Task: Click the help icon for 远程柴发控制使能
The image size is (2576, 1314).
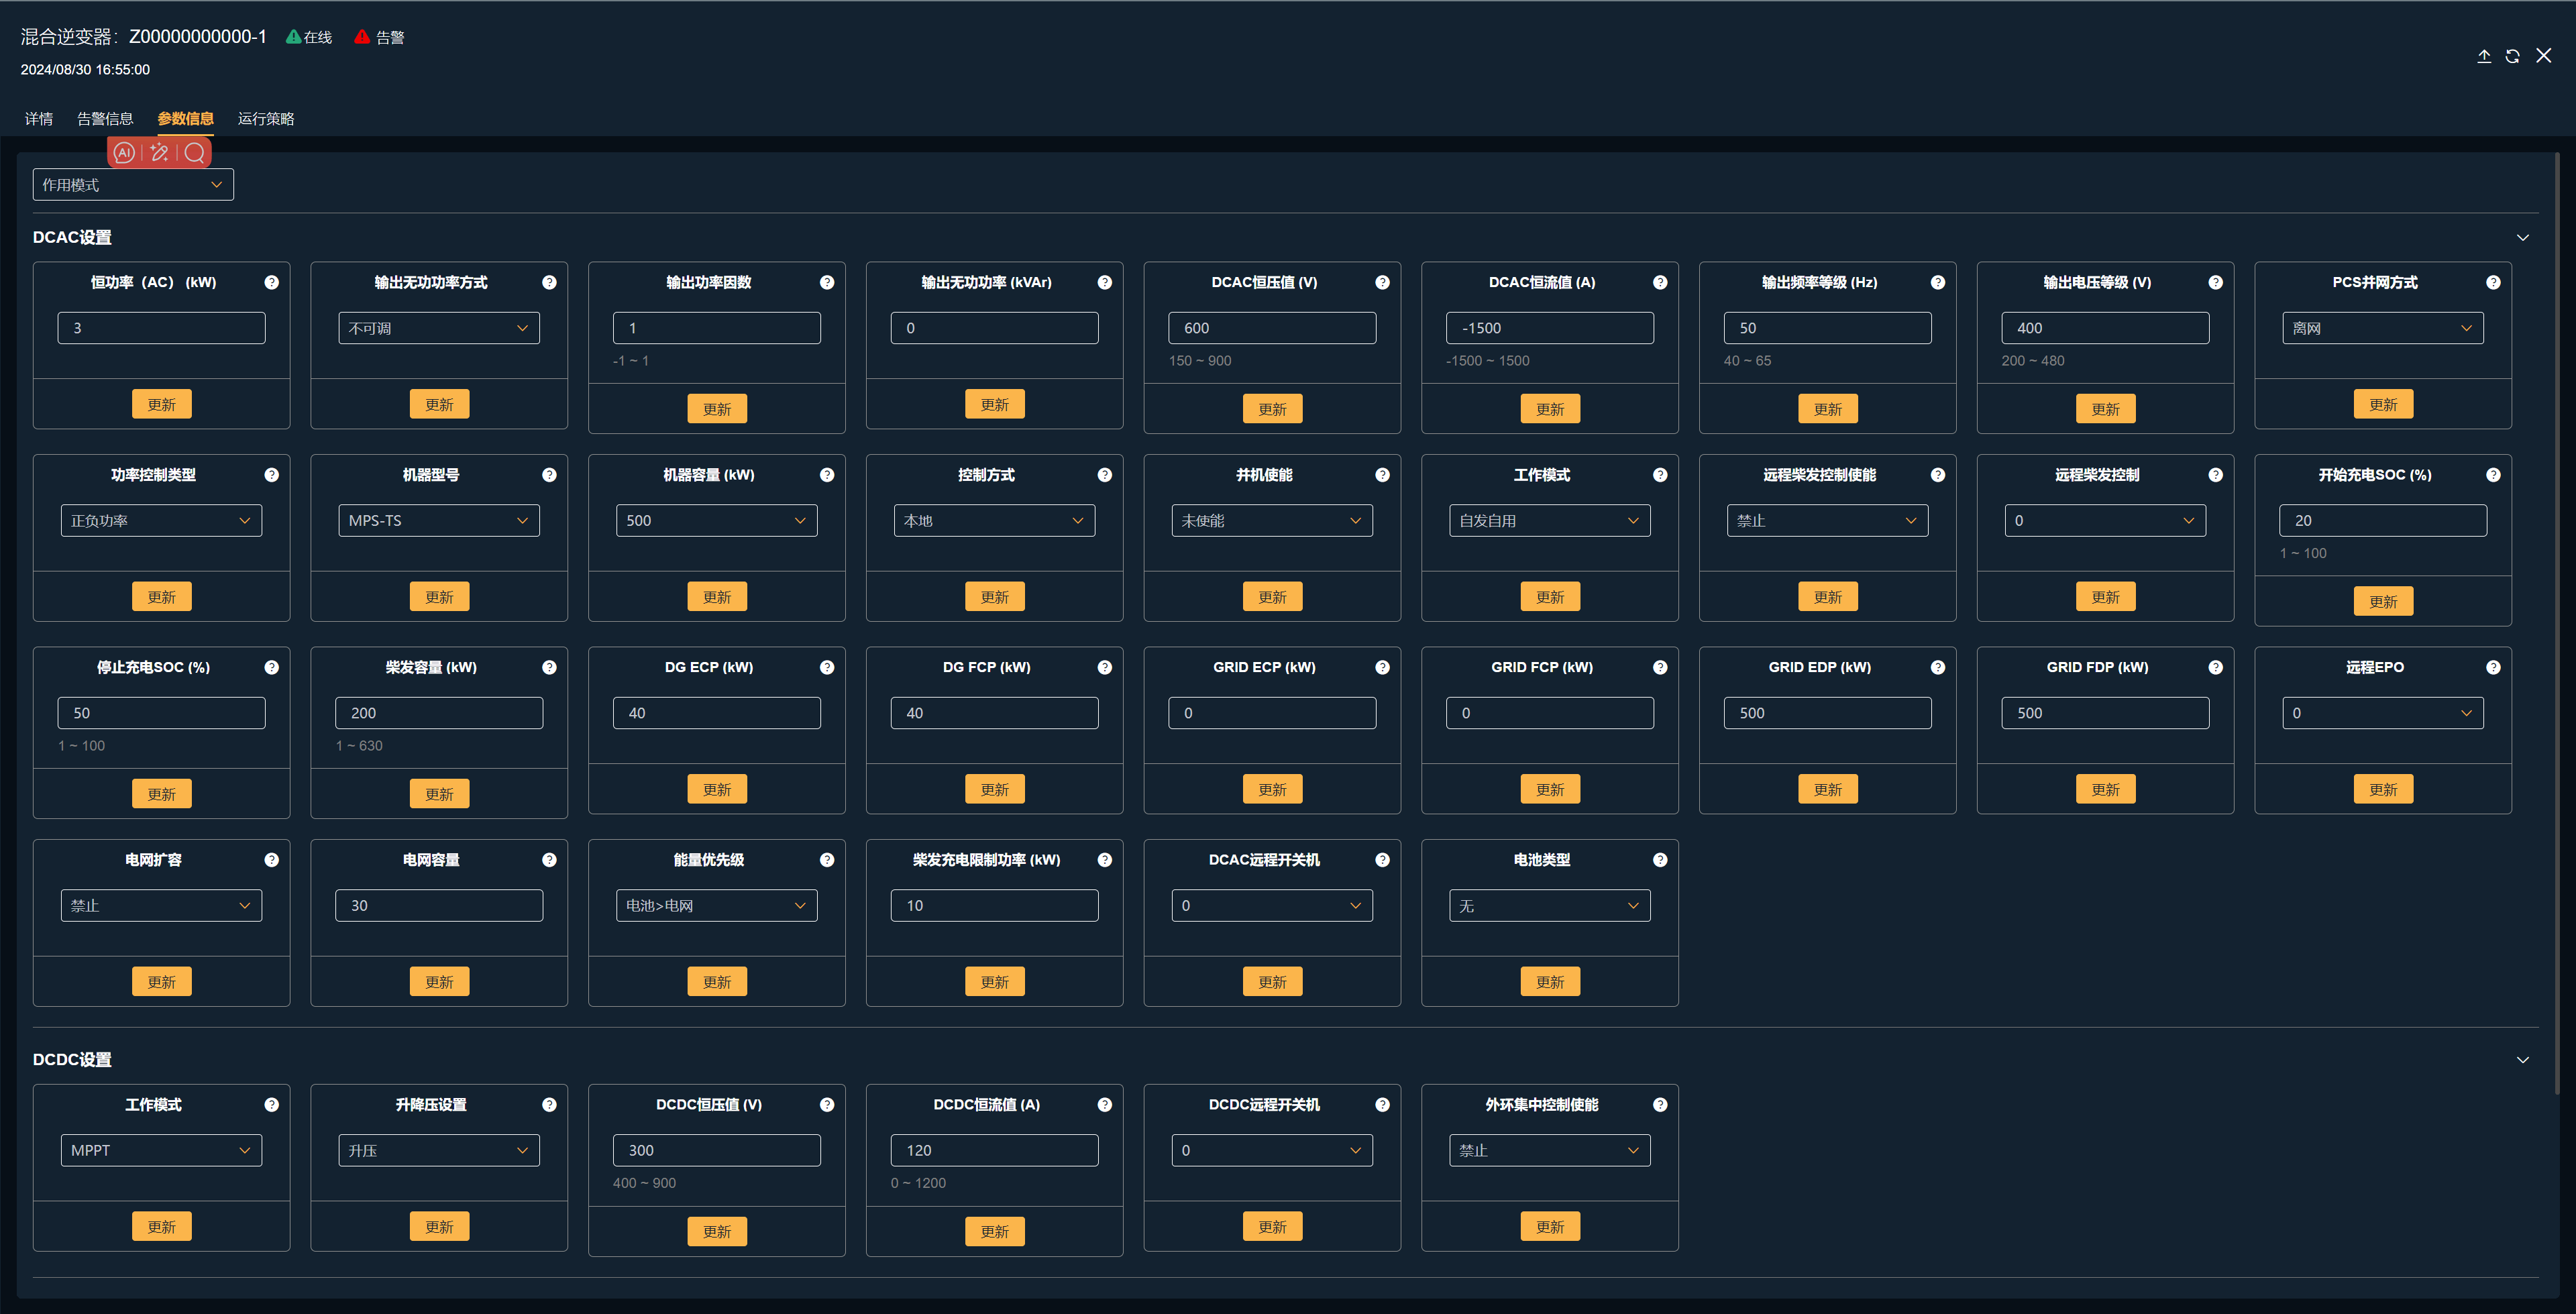Action: tap(1938, 475)
